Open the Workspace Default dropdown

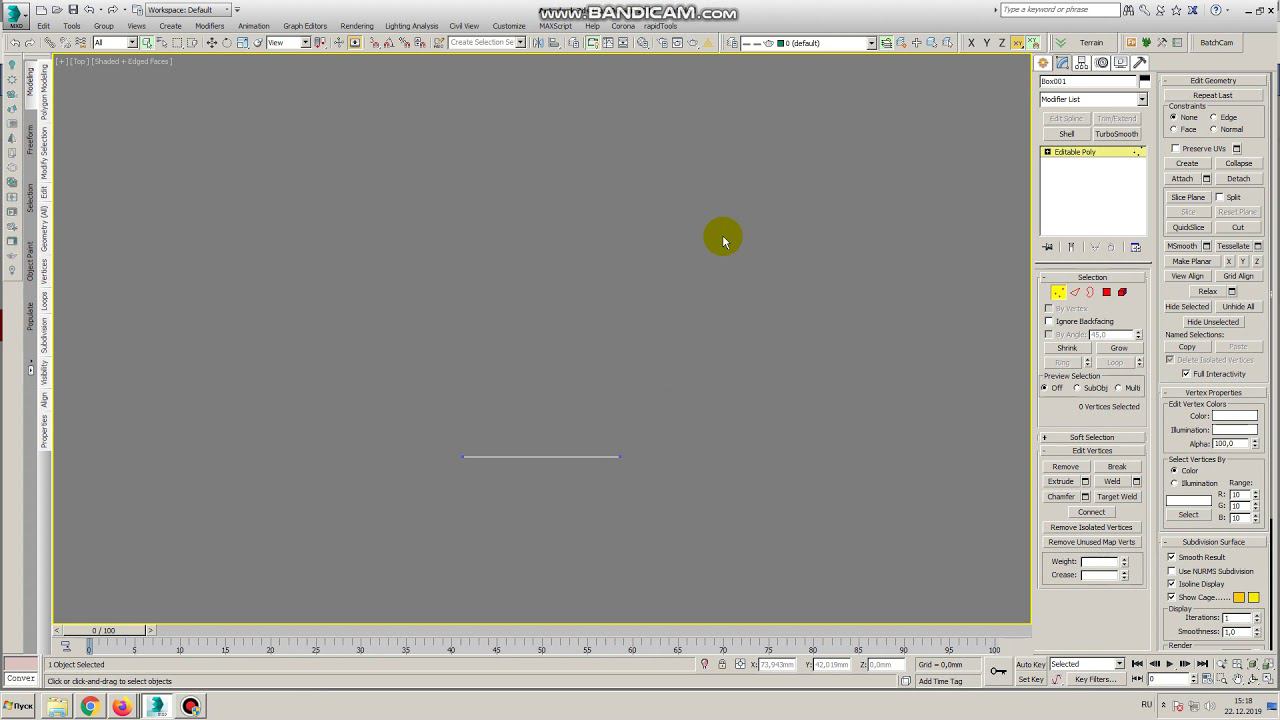coord(189,10)
